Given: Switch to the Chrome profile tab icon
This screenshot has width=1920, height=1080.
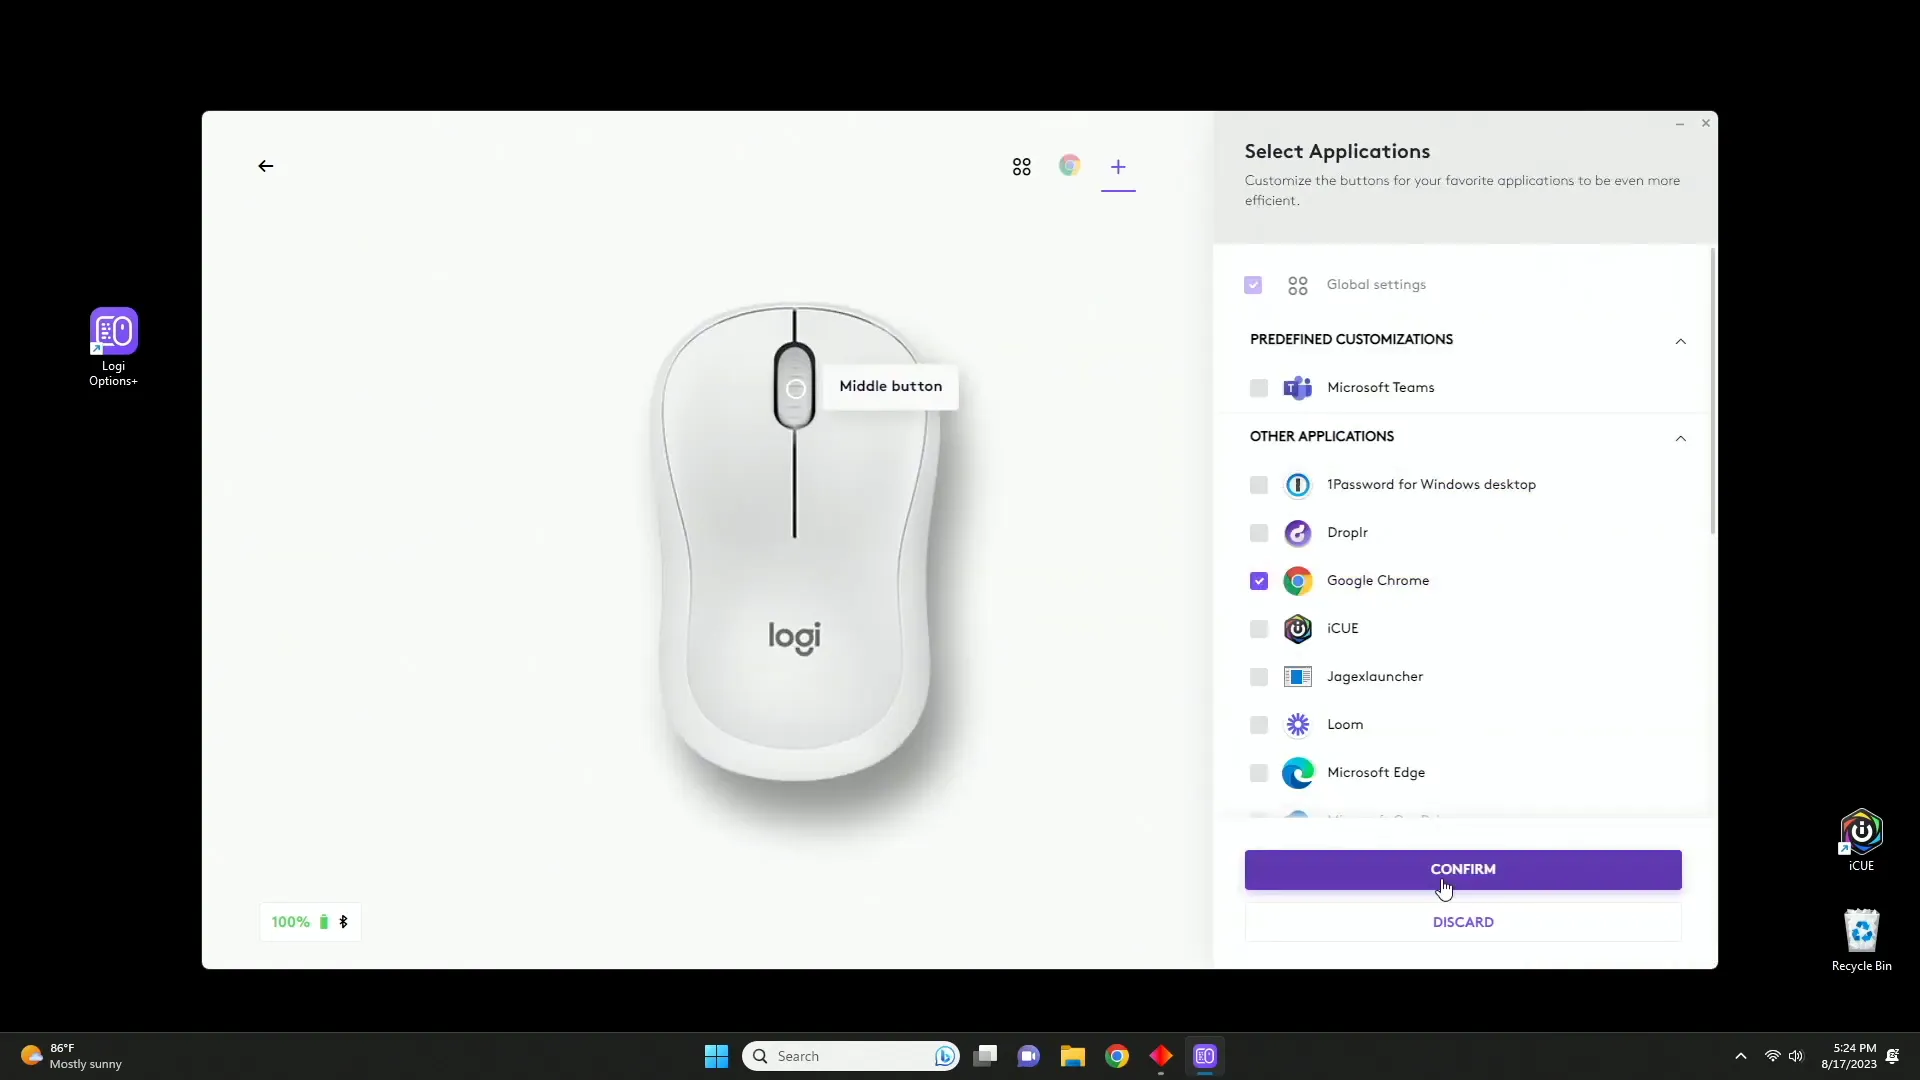Looking at the screenshot, I should [x=1070, y=166].
